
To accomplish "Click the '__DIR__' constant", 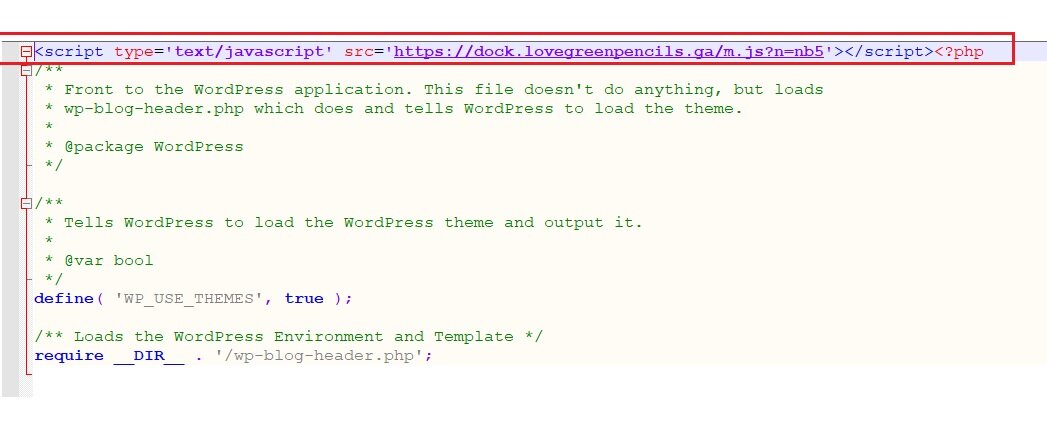I will (x=149, y=355).
